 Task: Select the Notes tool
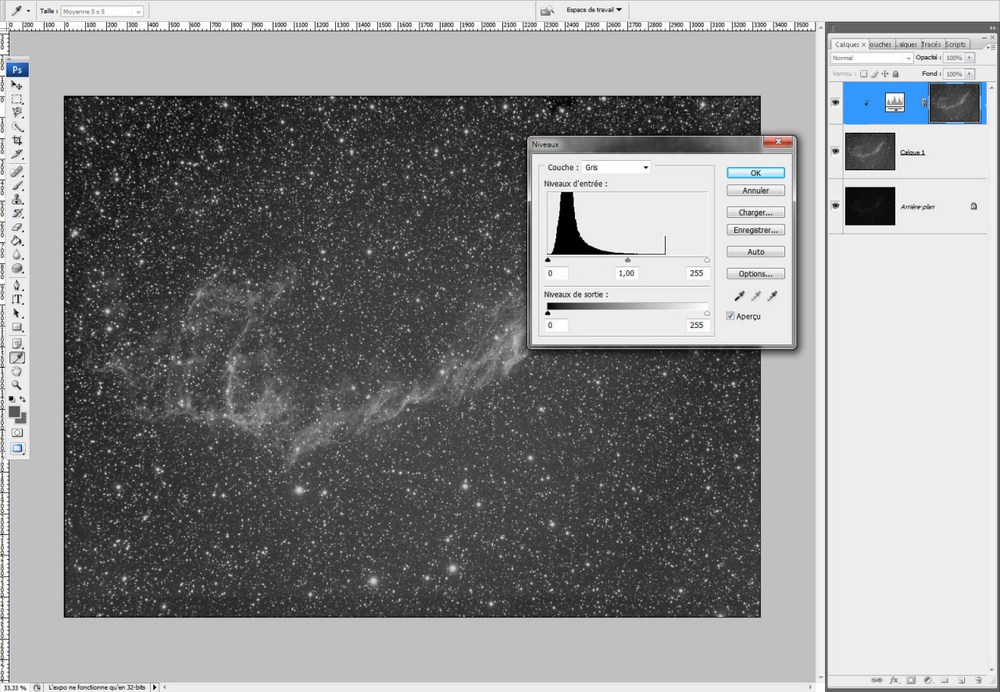click(x=17, y=344)
